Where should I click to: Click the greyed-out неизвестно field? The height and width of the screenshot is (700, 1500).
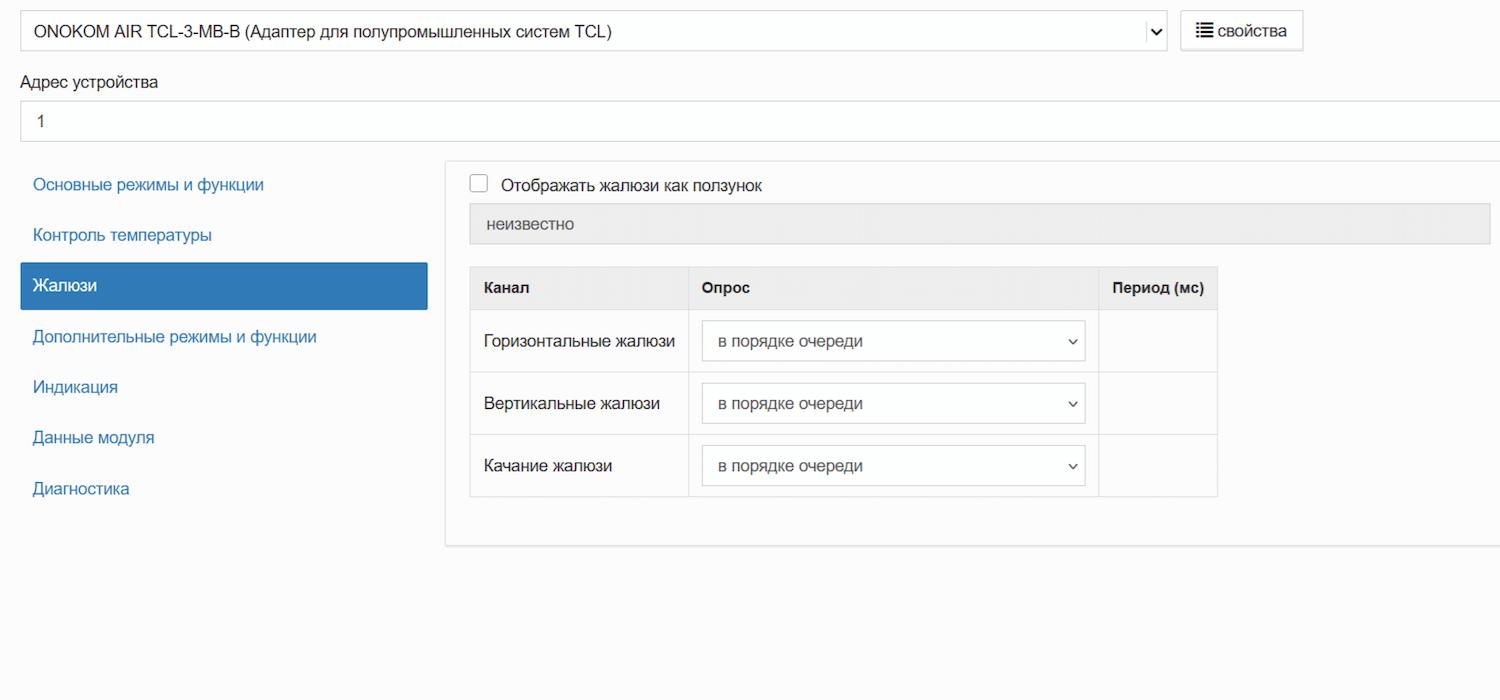[x=979, y=224]
